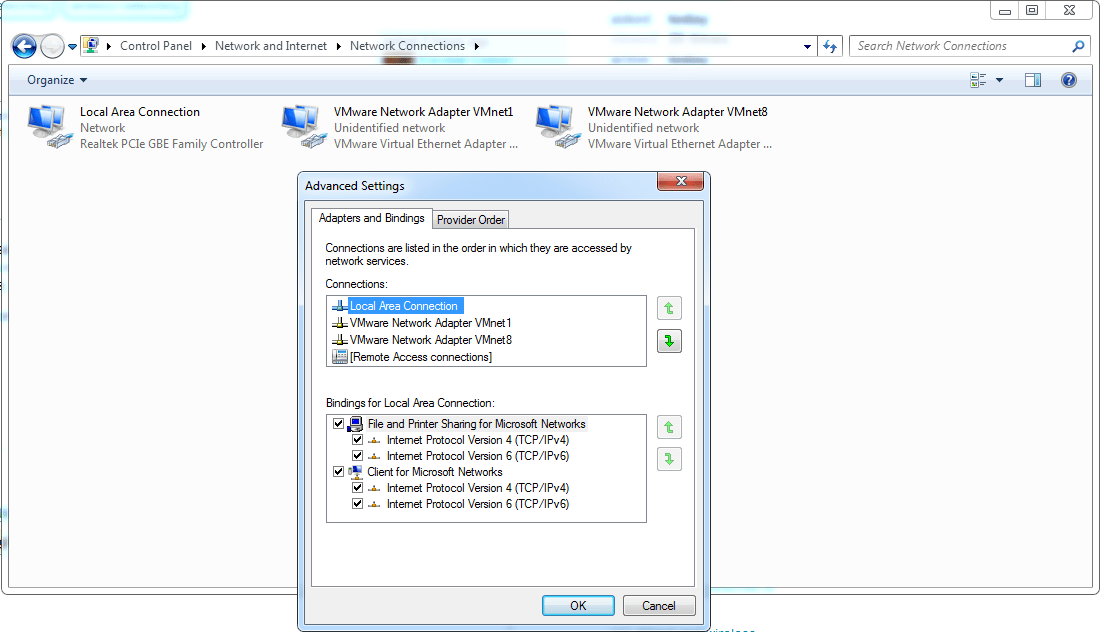Uncheck File and Printer Sharing for Microsoft Networks
Screen dimensions: 1103x632
pos(338,424)
